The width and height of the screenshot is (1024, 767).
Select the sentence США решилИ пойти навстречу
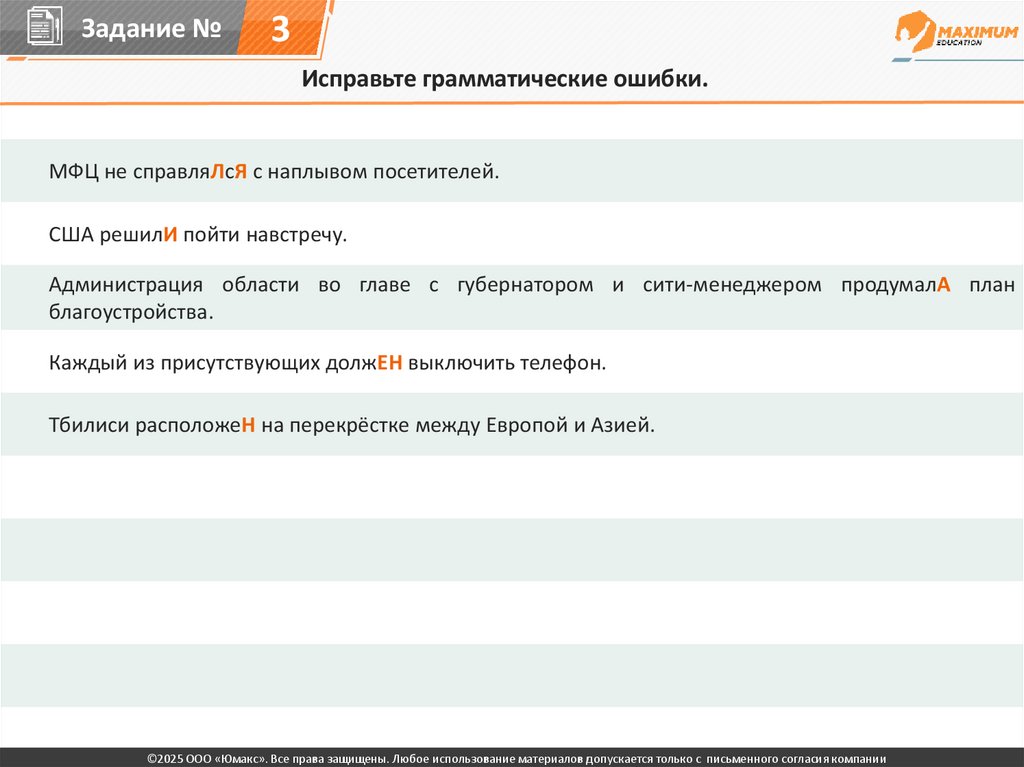coord(198,235)
